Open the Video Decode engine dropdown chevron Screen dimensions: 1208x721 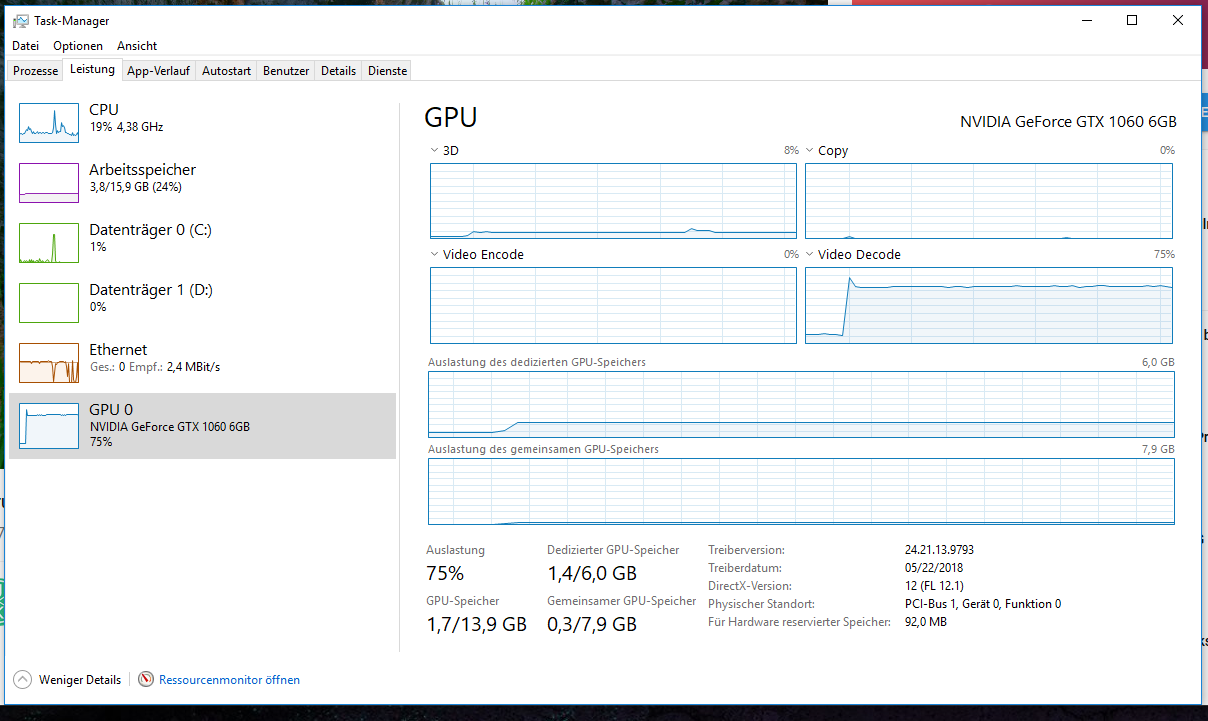pos(809,254)
